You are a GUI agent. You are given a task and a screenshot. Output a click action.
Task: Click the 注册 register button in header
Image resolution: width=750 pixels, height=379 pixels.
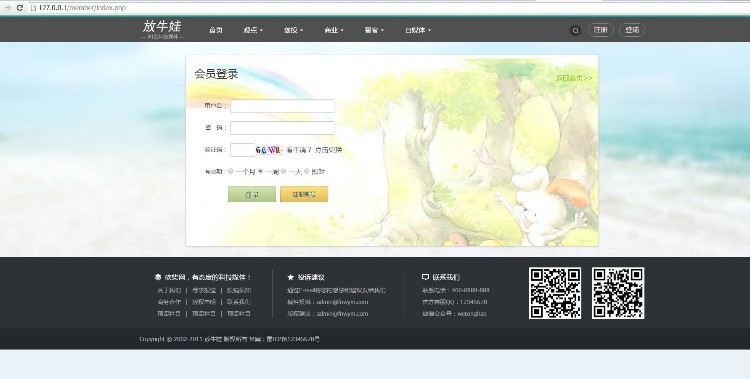pos(600,30)
